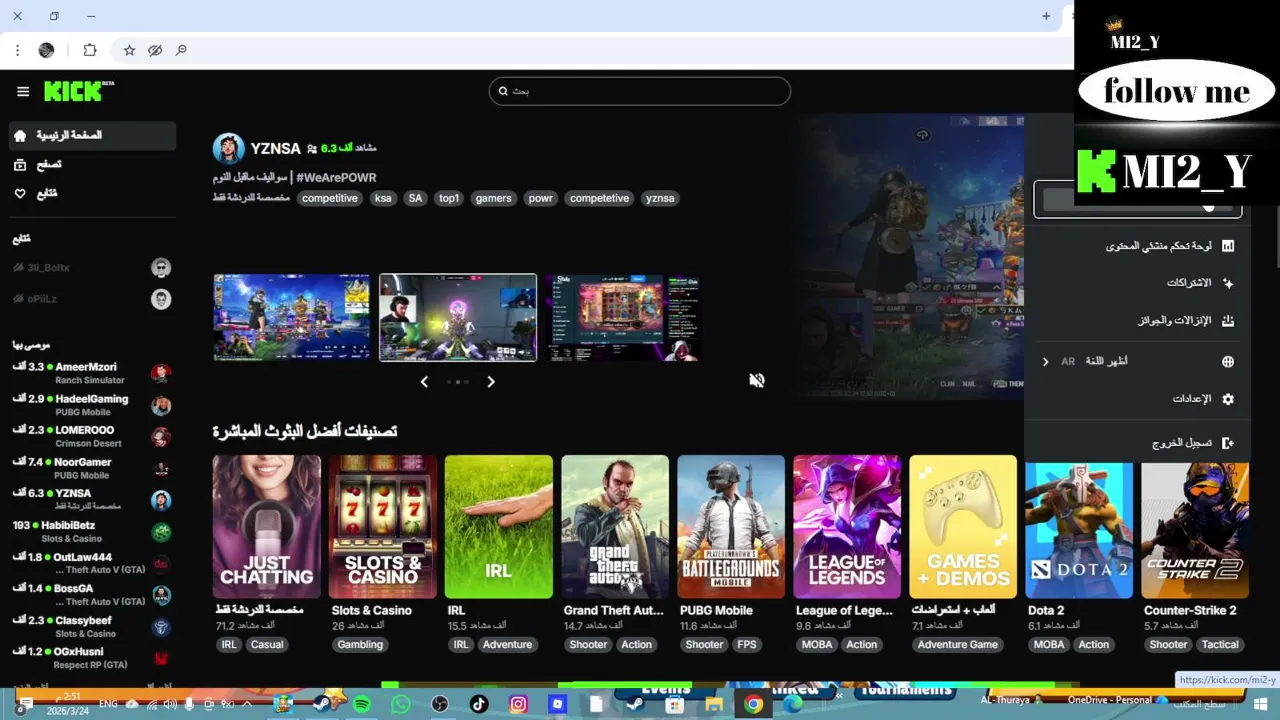Viewport: 1280px width, 720px height.
Task: Open OutLaw444 recommended channel
Action: [x=92, y=563]
